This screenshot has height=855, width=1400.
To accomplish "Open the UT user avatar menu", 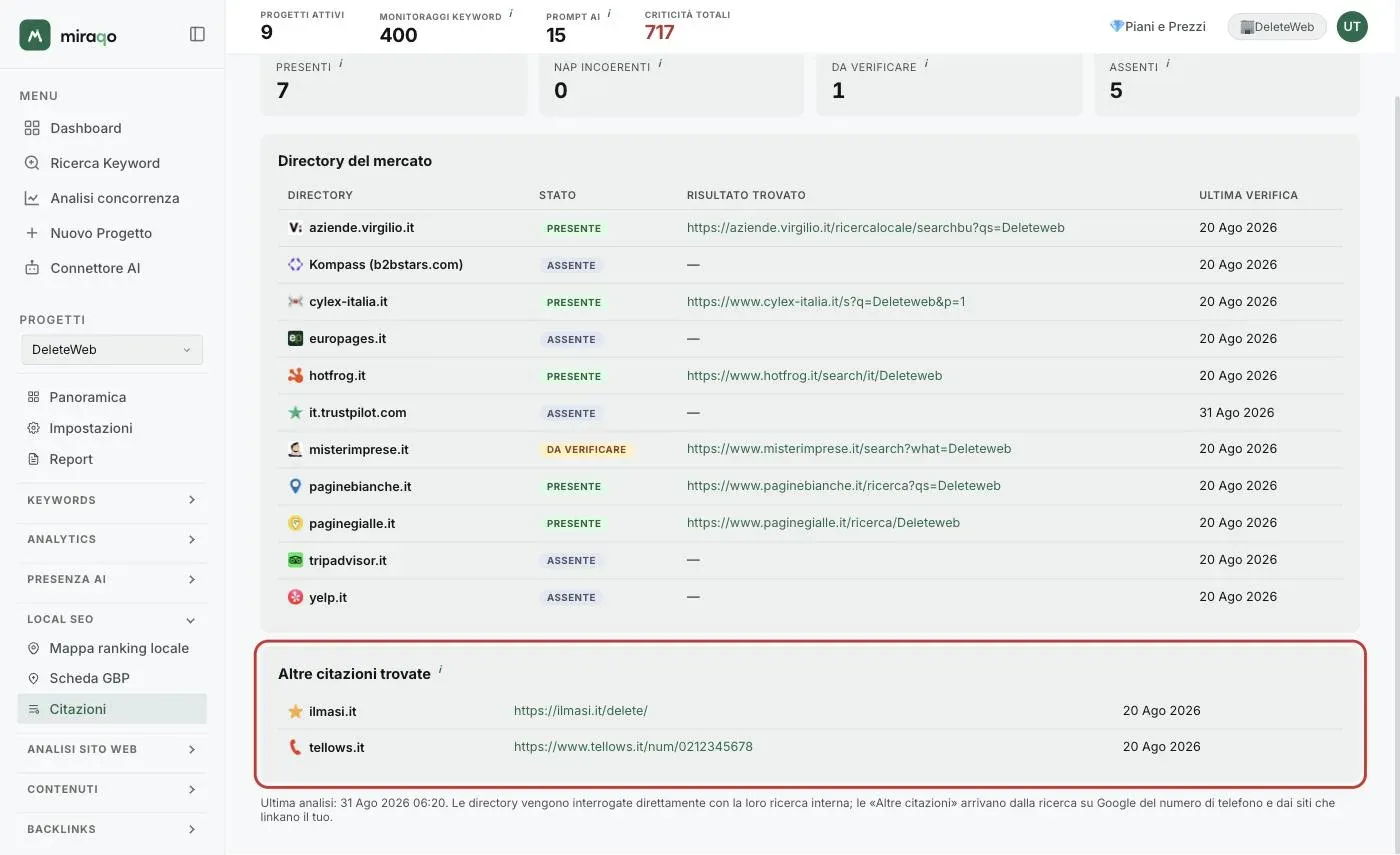I will 1352,27.
